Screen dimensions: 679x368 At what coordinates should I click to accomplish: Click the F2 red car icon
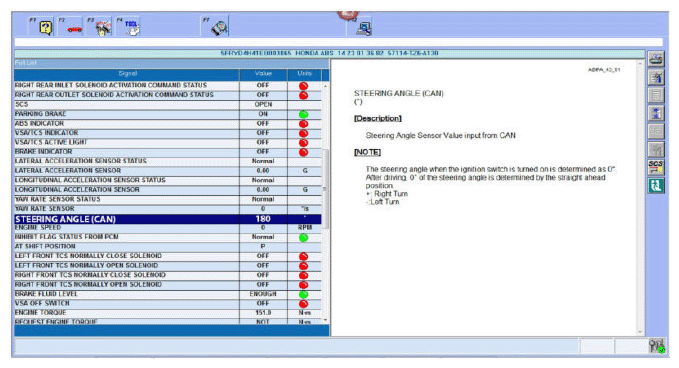71,27
